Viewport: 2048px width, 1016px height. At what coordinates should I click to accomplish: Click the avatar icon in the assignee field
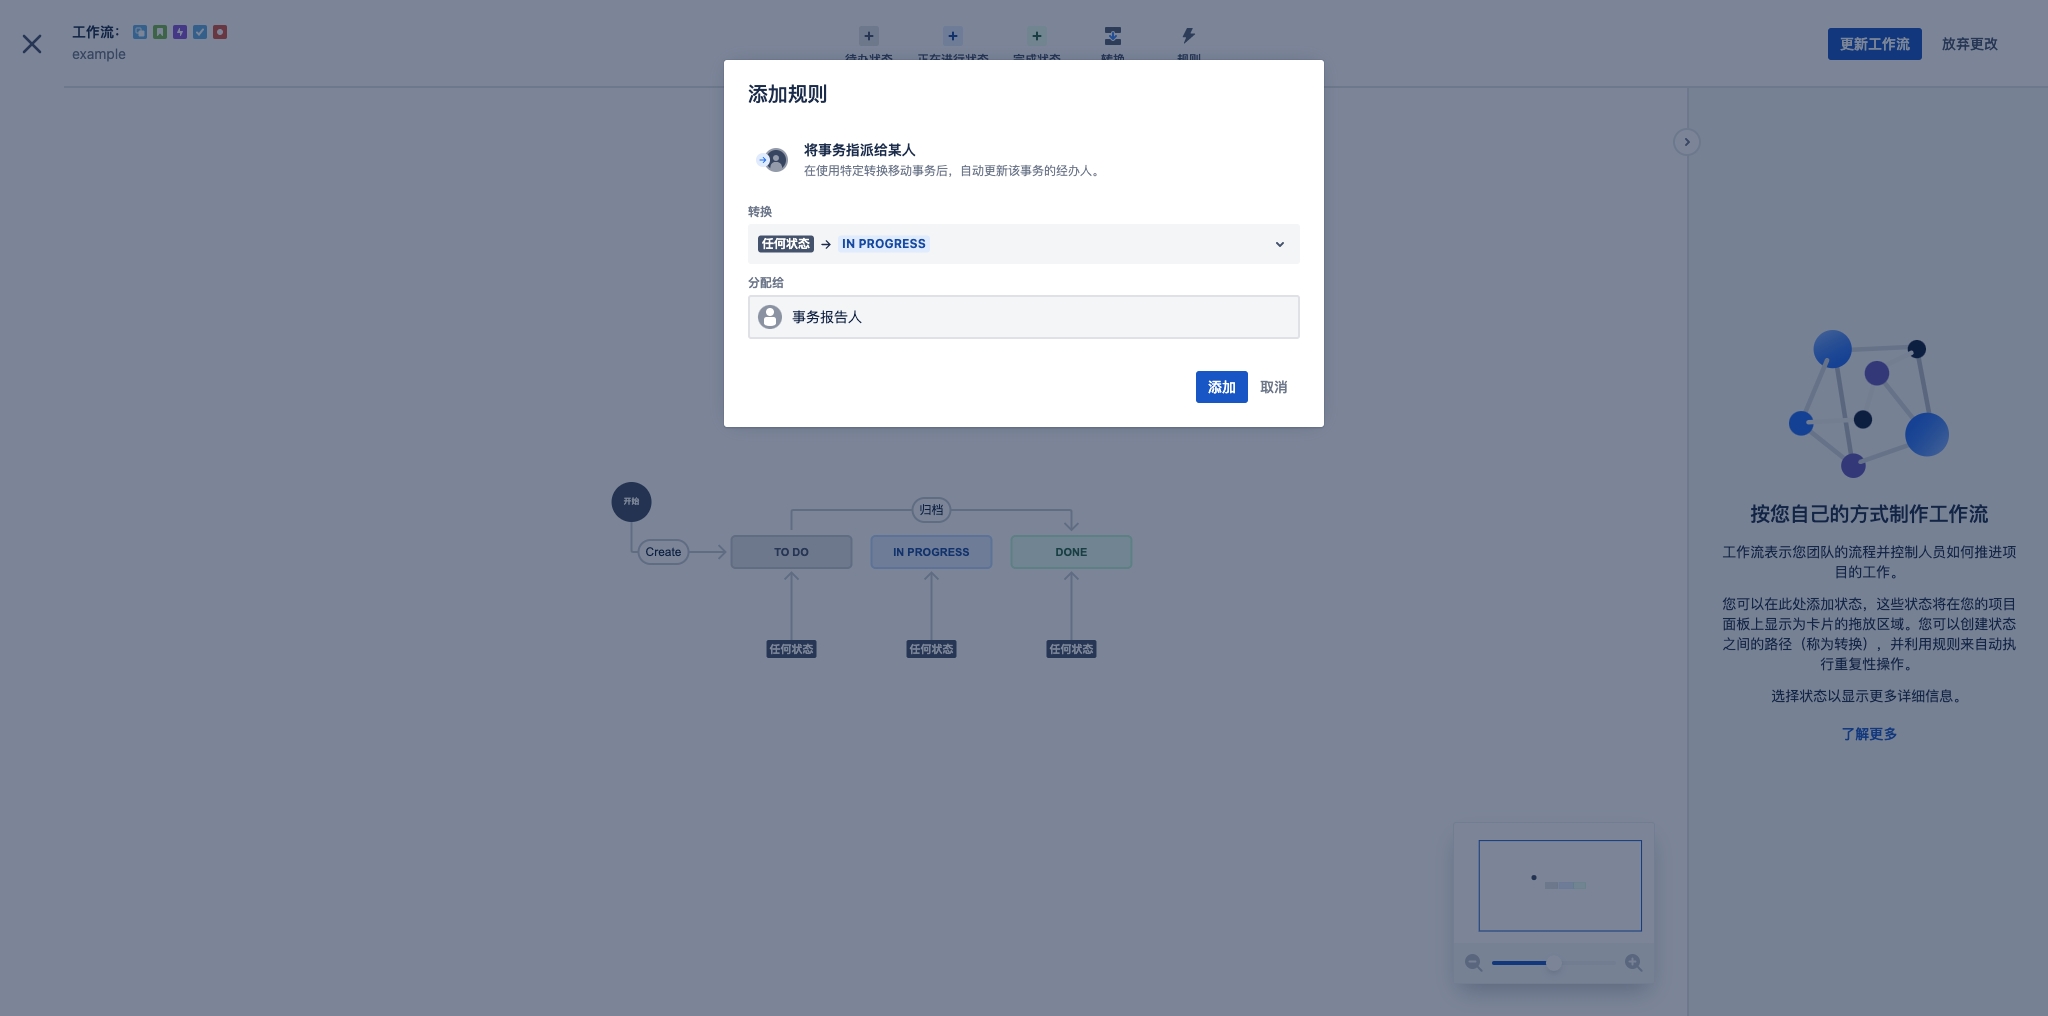(x=770, y=317)
